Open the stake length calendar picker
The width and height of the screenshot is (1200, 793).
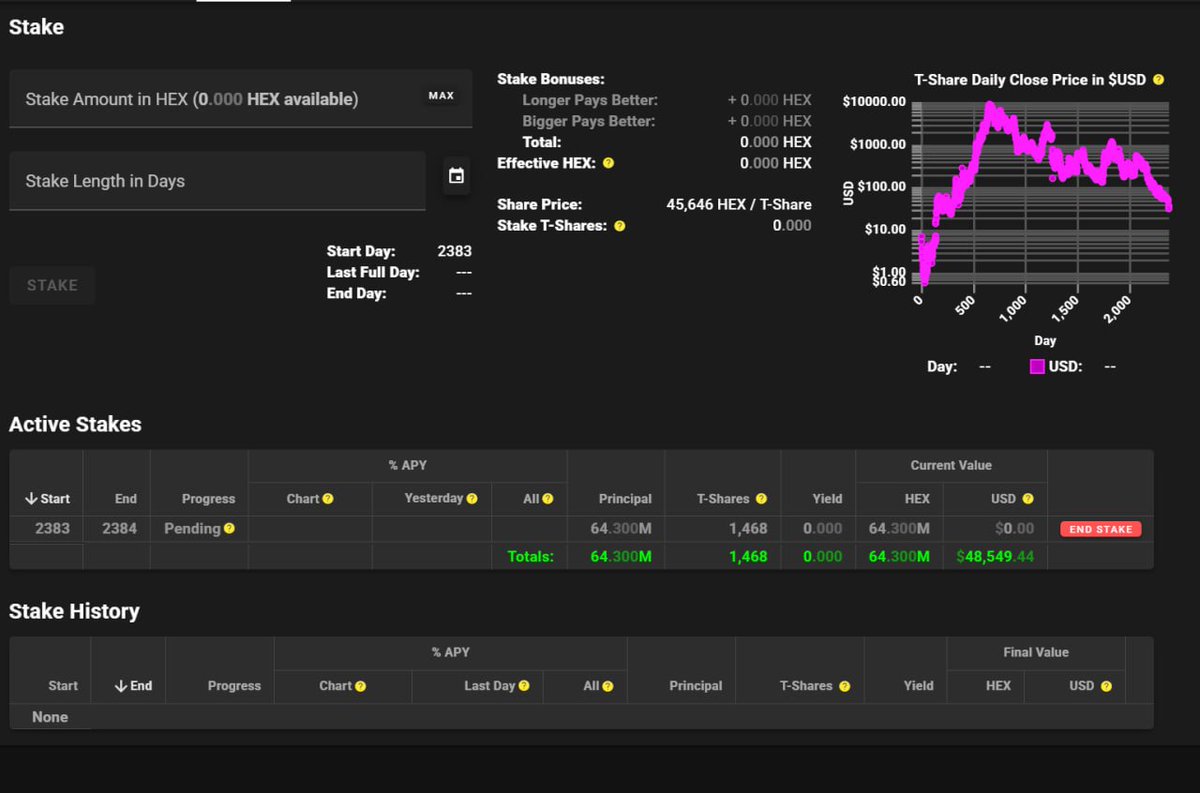(456, 176)
